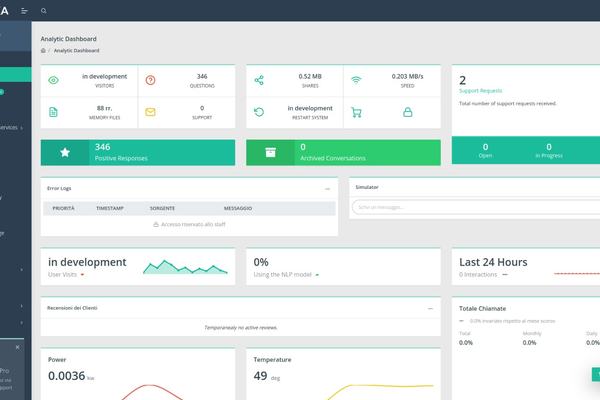This screenshot has height=400, width=600.
Task: Open the Archived Conversations tile
Action: click(343, 152)
